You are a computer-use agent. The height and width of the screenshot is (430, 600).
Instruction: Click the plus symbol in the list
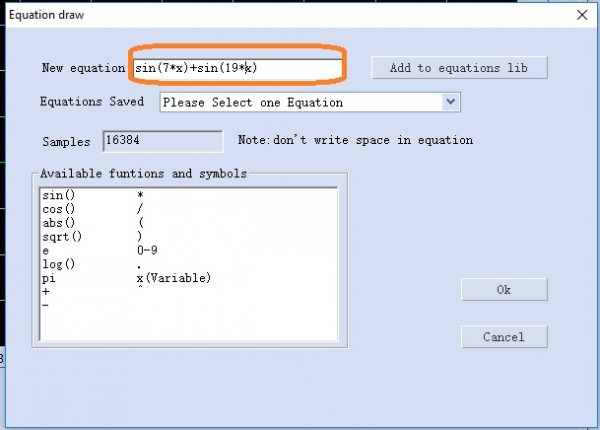pyautogui.click(x=45, y=292)
